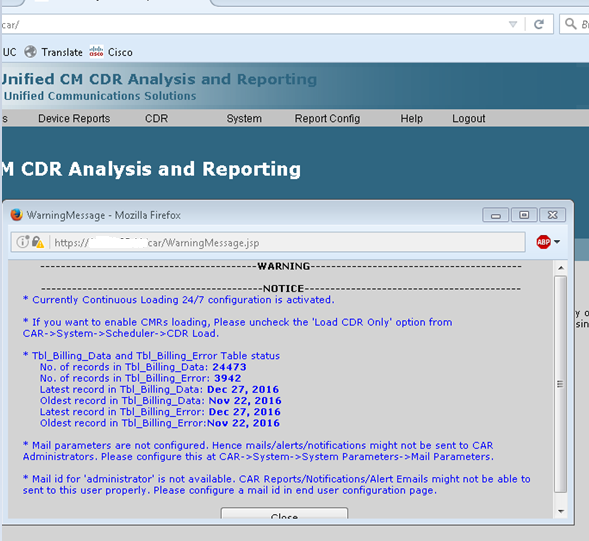Open the System menu
Image resolution: width=589 pixels, height=541 pixels.
point(244,119)
